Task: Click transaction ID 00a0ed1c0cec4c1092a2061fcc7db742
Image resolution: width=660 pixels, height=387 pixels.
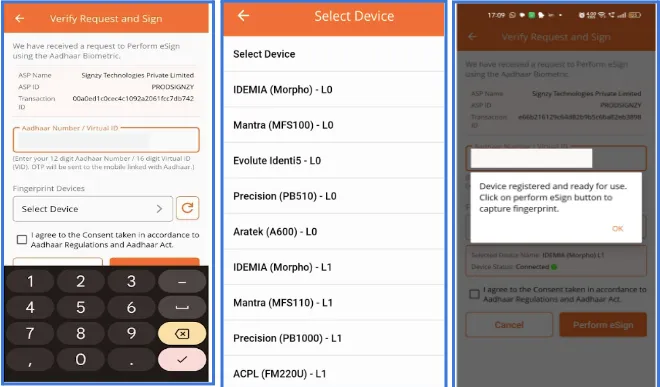Action: [133, 99]
